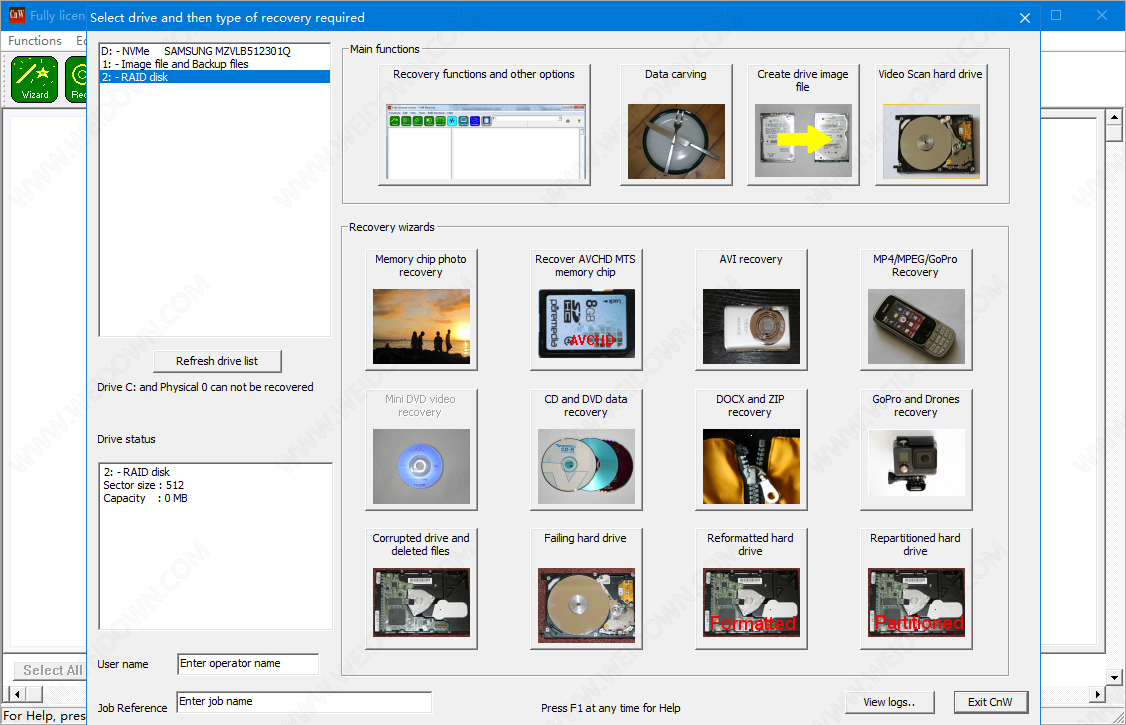Open CD and DVD data recovery
The height and width of the screenshot is (725, 1126).
[x=586, y=449]
